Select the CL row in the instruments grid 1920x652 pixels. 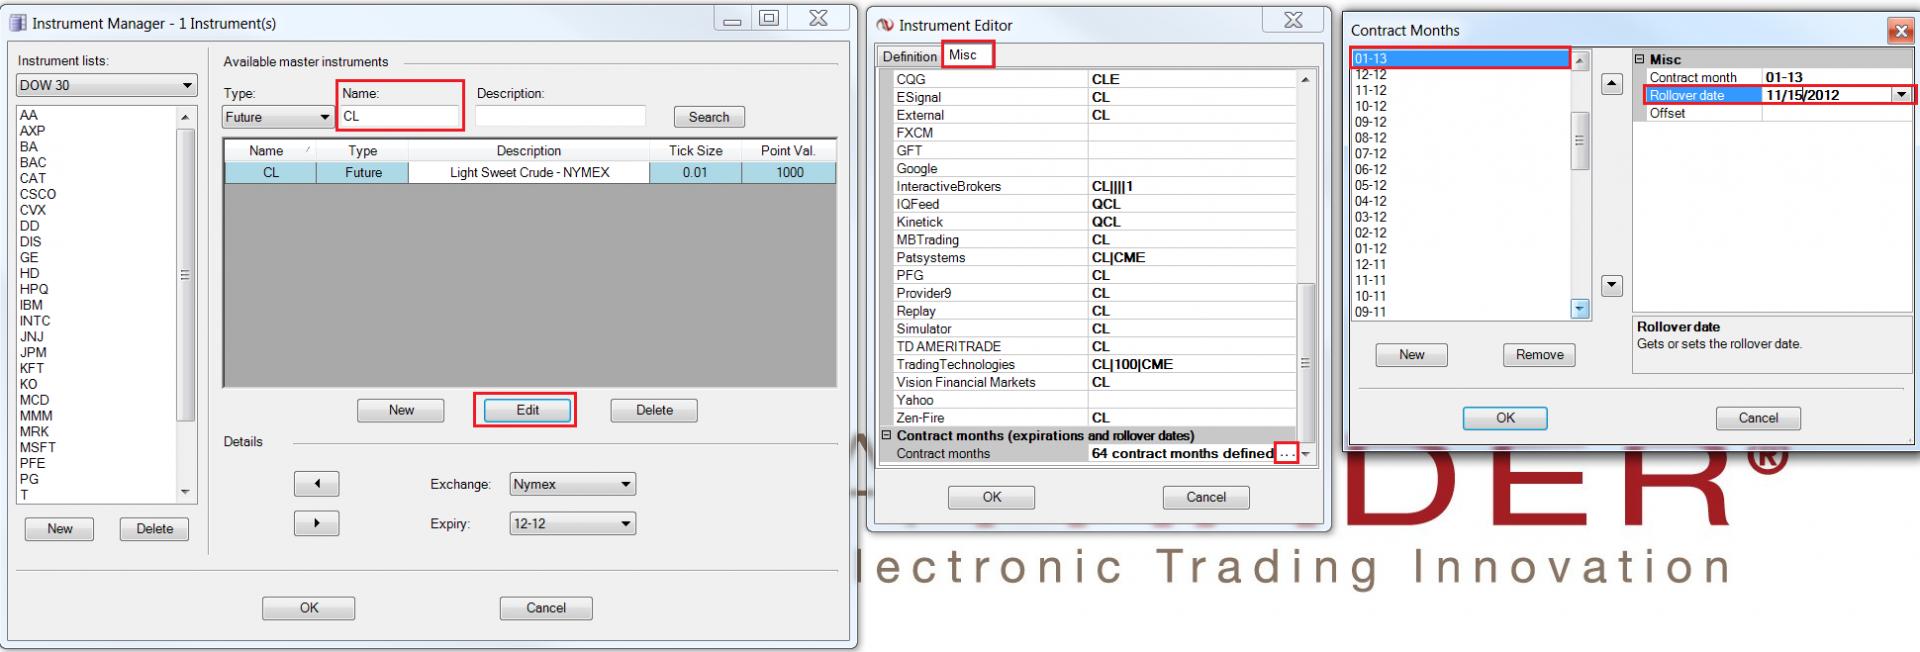529,172
